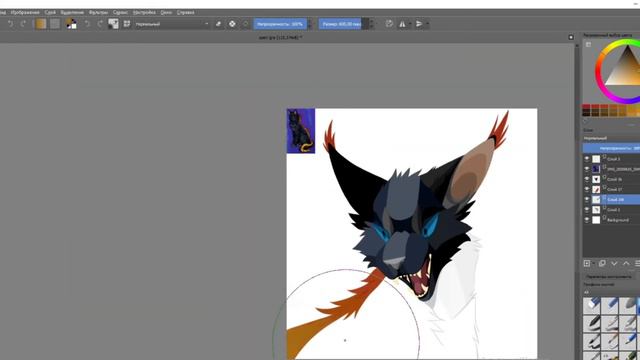Click the document tab bar's square button
The image size is (640, 360).
pos(571,37)
